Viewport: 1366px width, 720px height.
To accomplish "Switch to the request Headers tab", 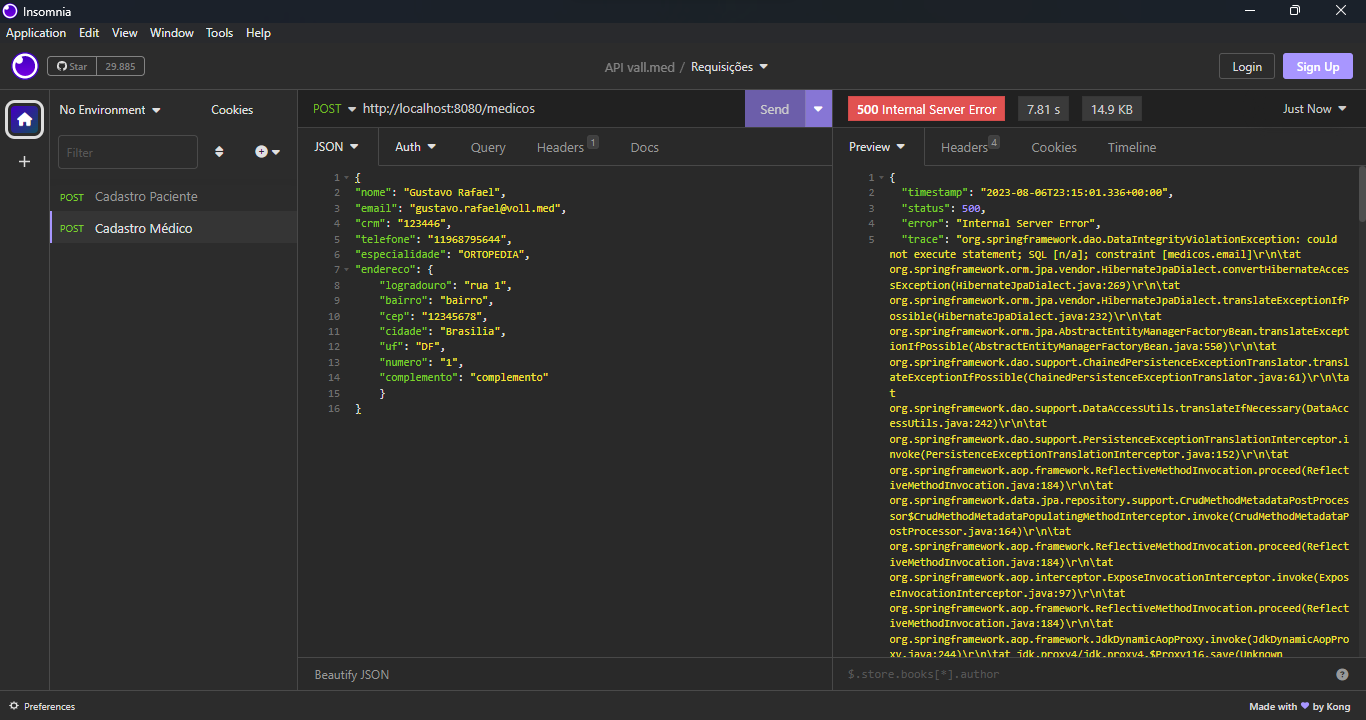I will pos(566,147).
